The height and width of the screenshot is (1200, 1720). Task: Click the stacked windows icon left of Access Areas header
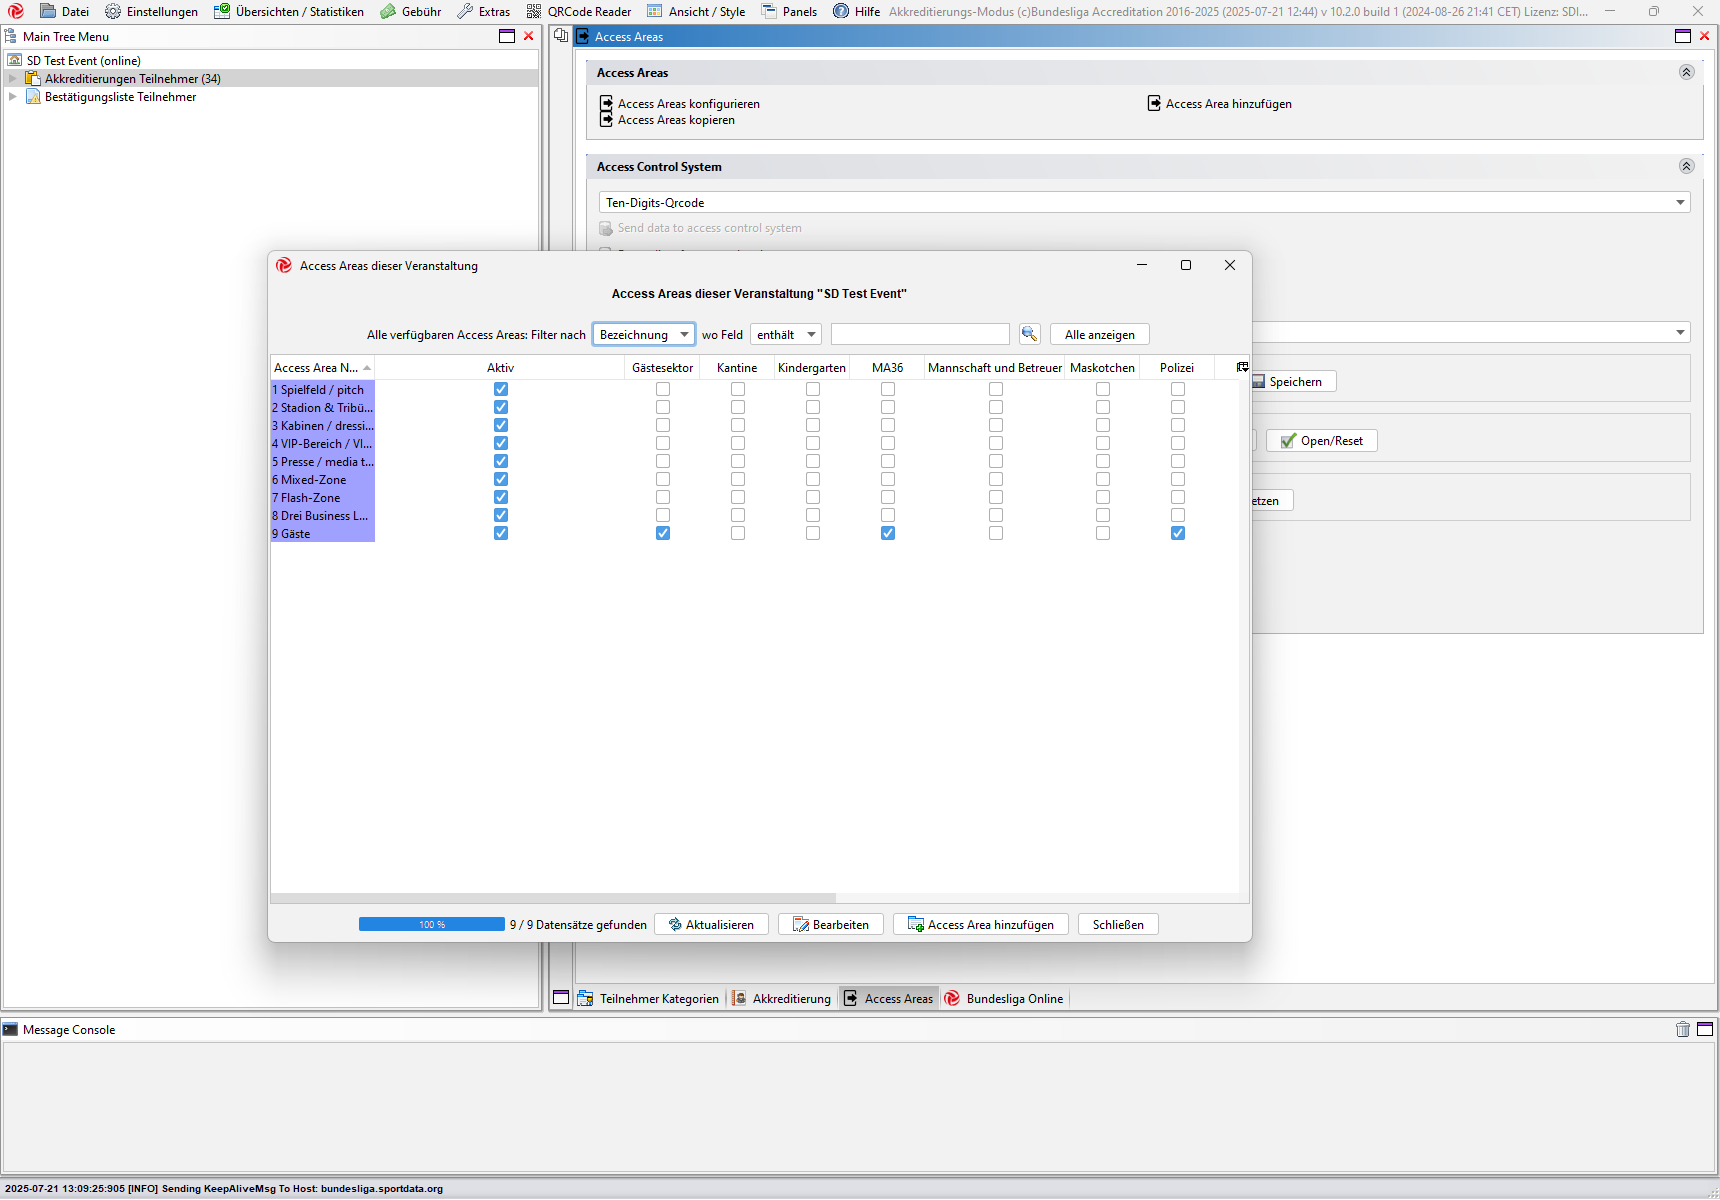(561, 35)
